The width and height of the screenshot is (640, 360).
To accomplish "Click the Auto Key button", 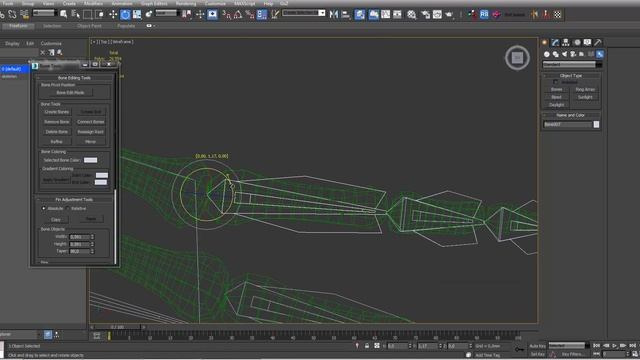I will click(538, 346).
